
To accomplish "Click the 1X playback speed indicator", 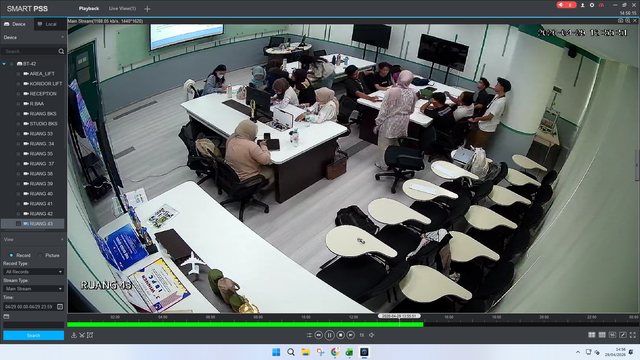I will (362, 335).
